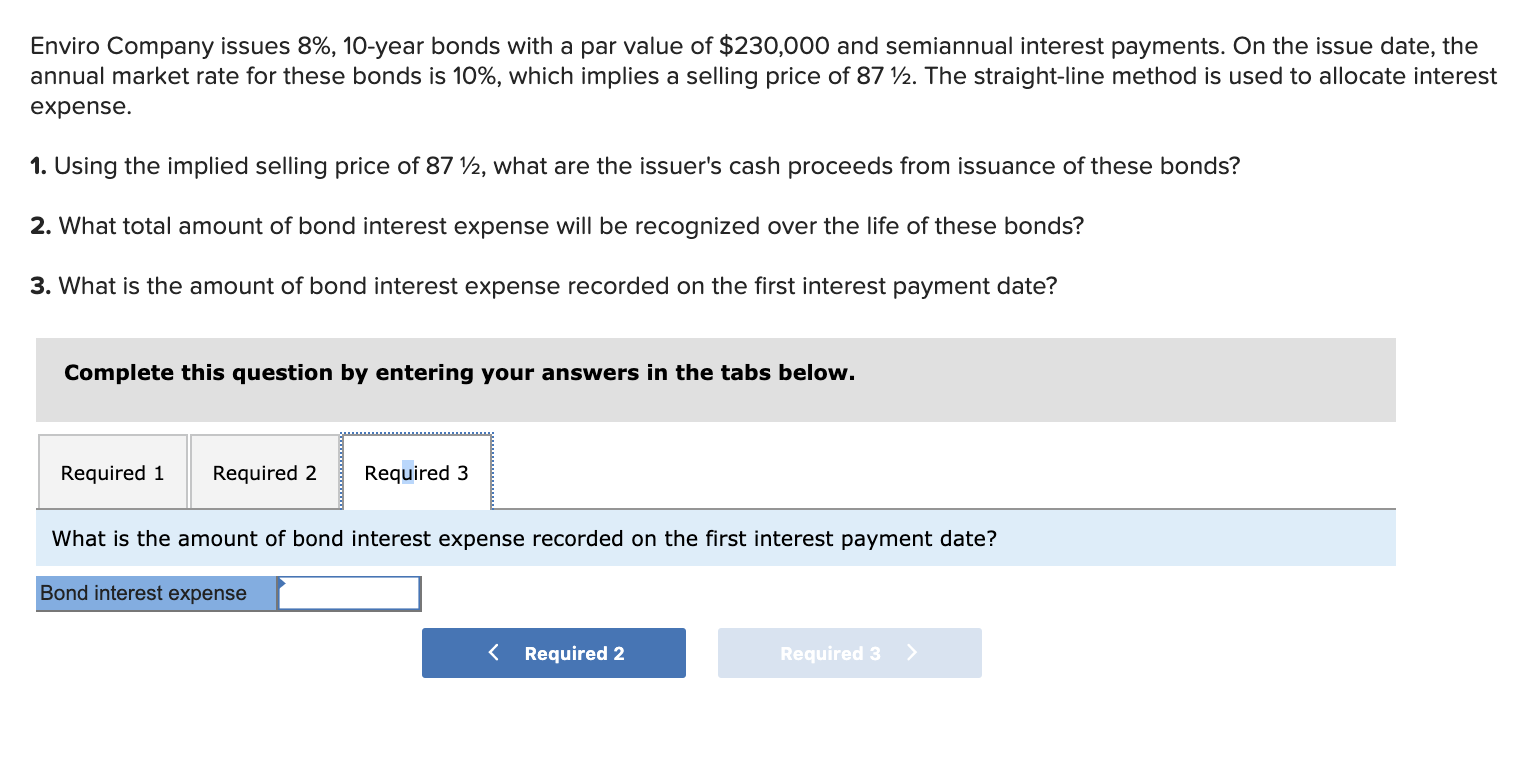This screenshot has width=1528, height=758.
Task: Open the Required 2 tab
Action: pos(263,471)
